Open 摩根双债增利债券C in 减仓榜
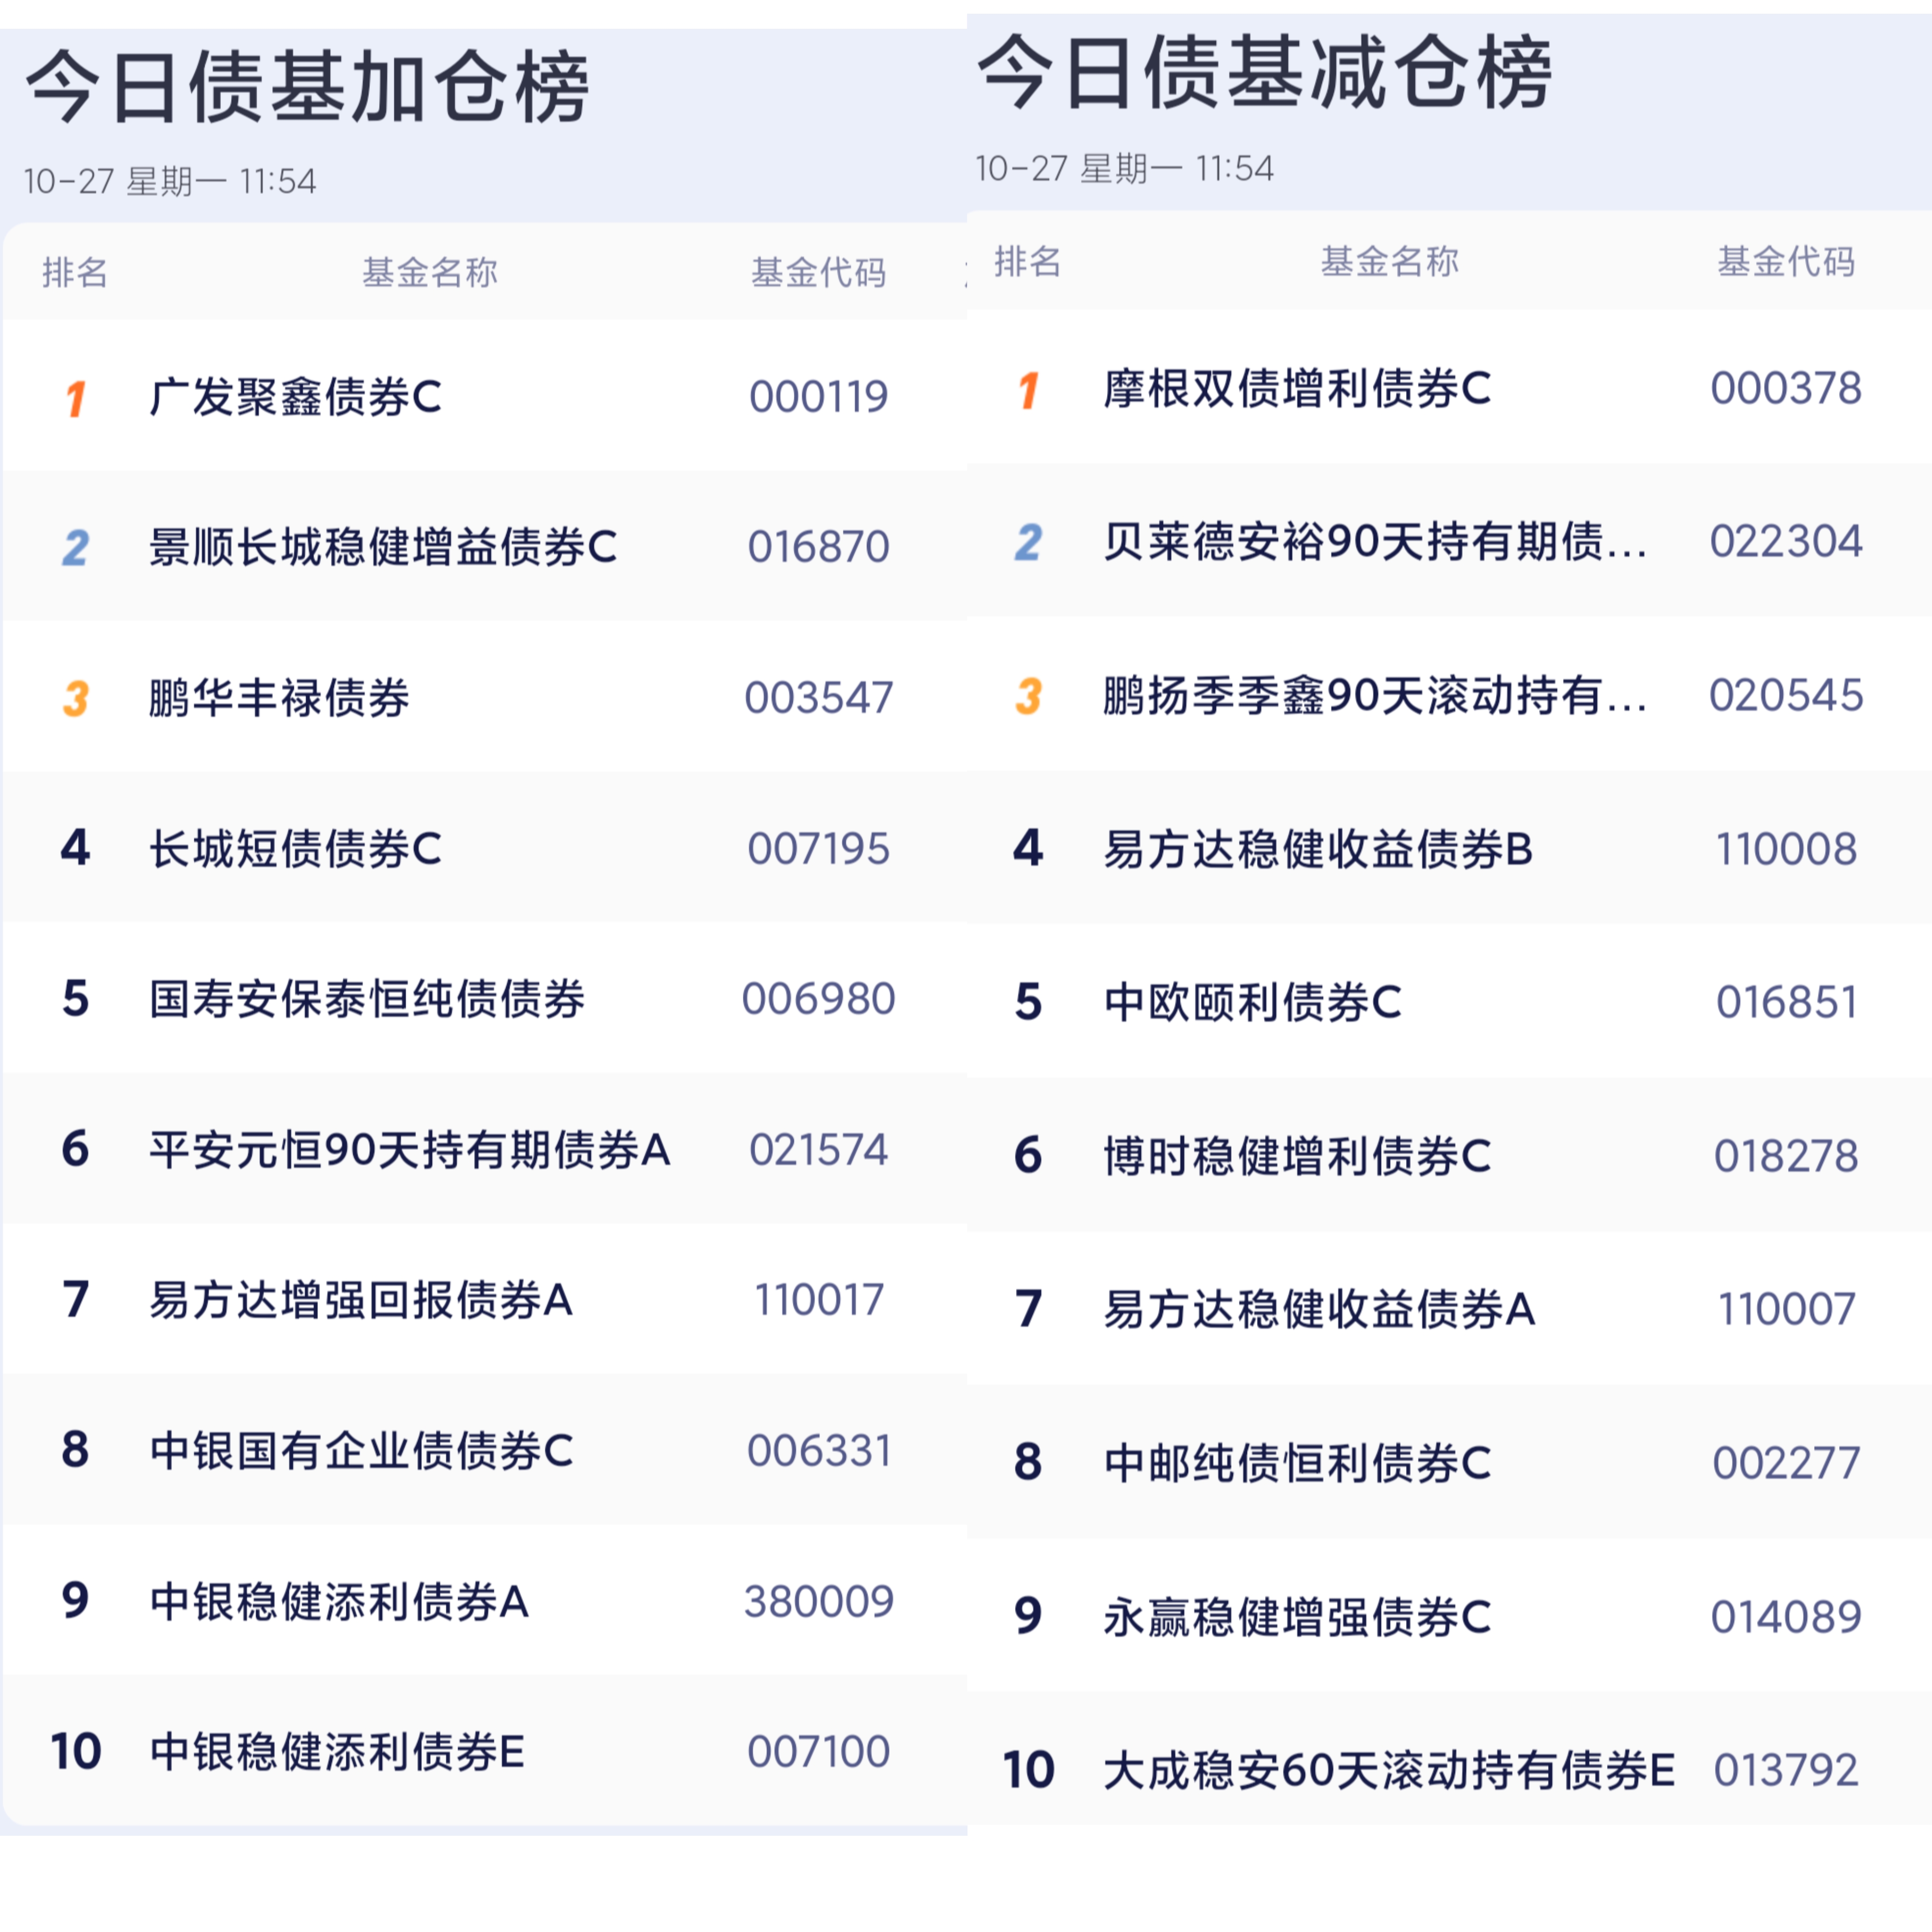 1297,389
